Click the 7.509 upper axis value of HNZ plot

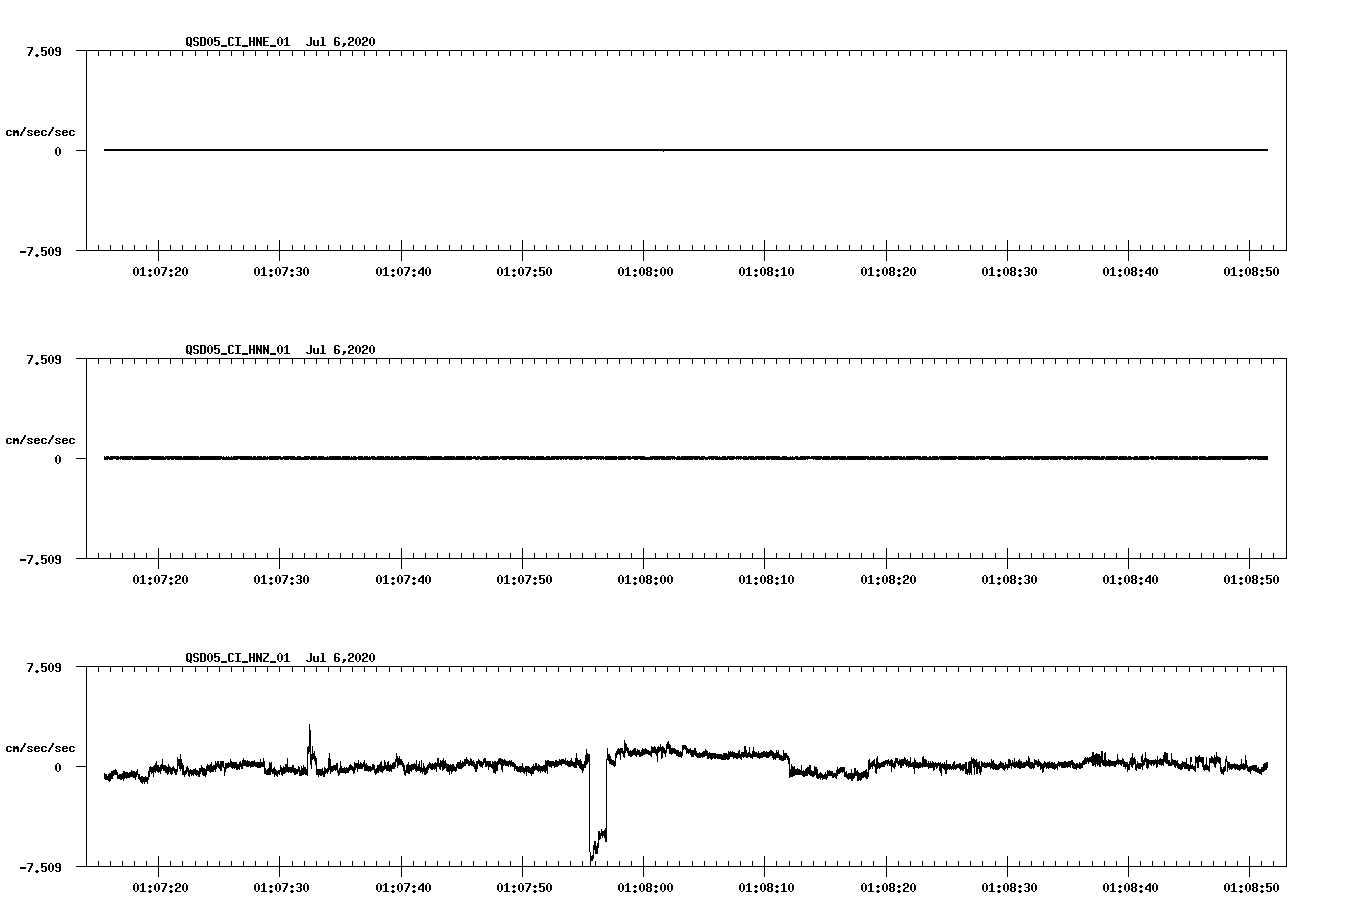point(44,667)
